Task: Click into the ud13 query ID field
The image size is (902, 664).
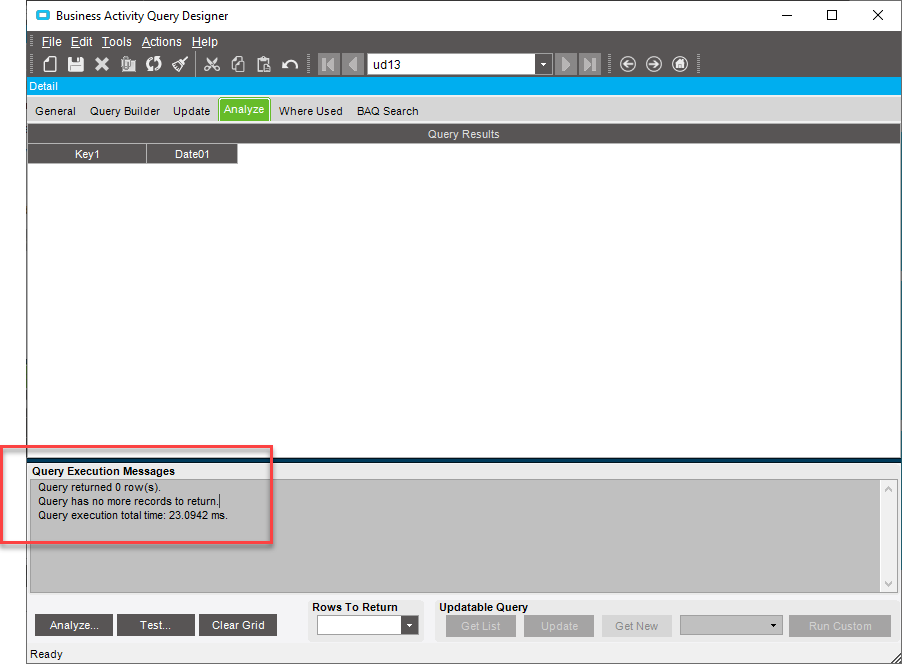Action: [451, 64]
